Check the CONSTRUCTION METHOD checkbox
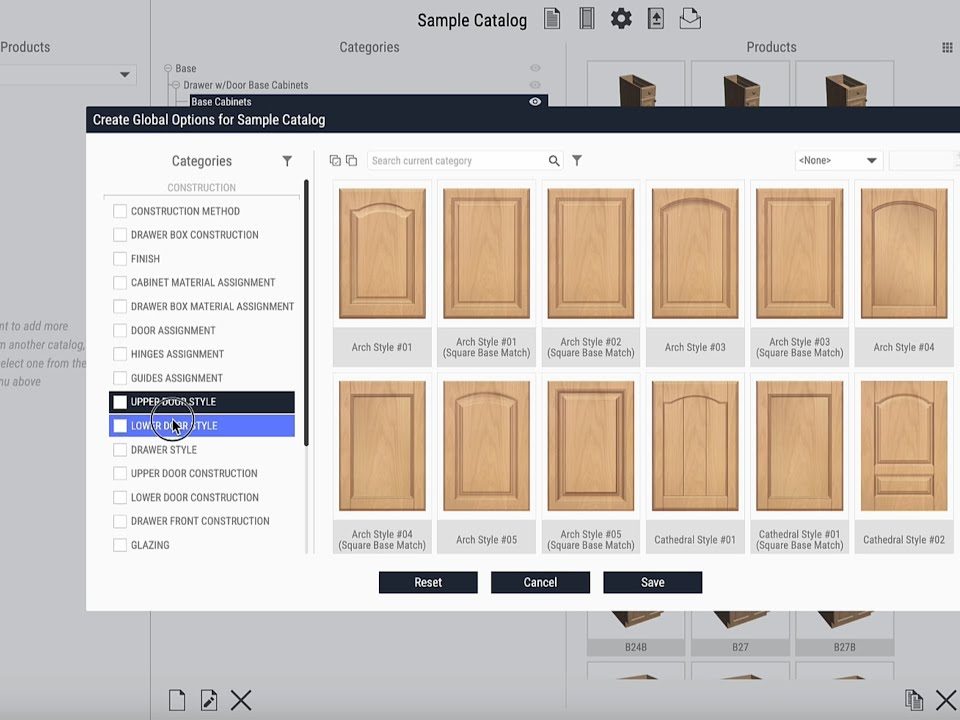960x720 pixels. point(120,211)
